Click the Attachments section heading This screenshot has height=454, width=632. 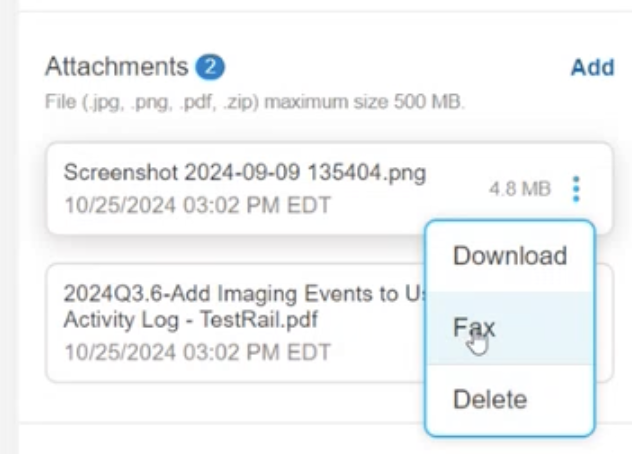116,67
